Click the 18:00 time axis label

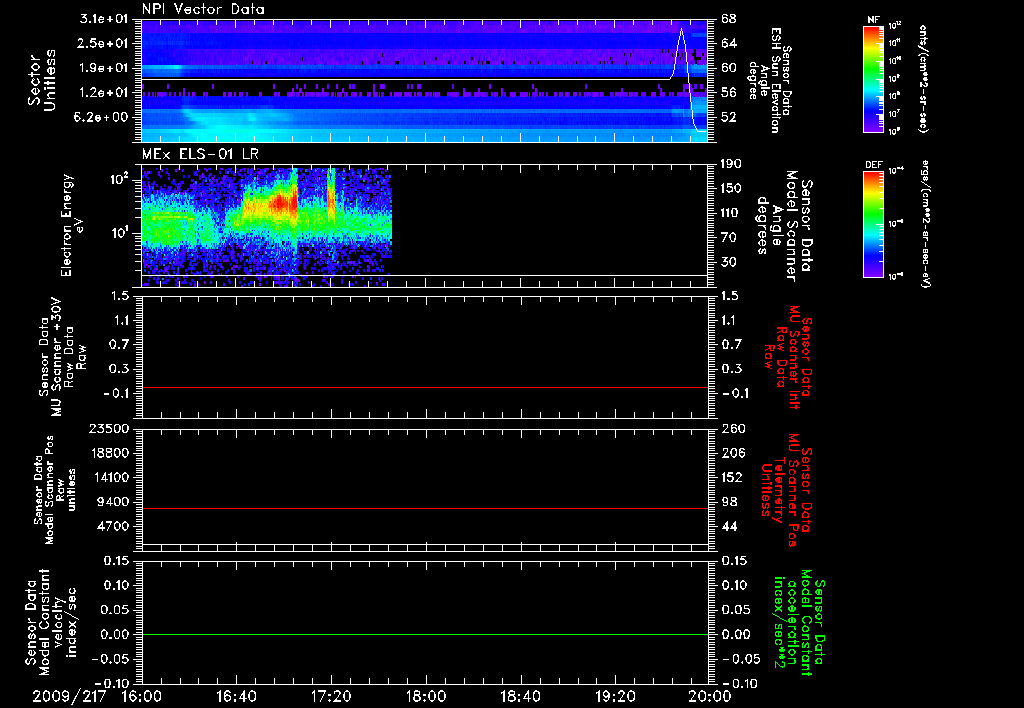(x=426, y=696)
